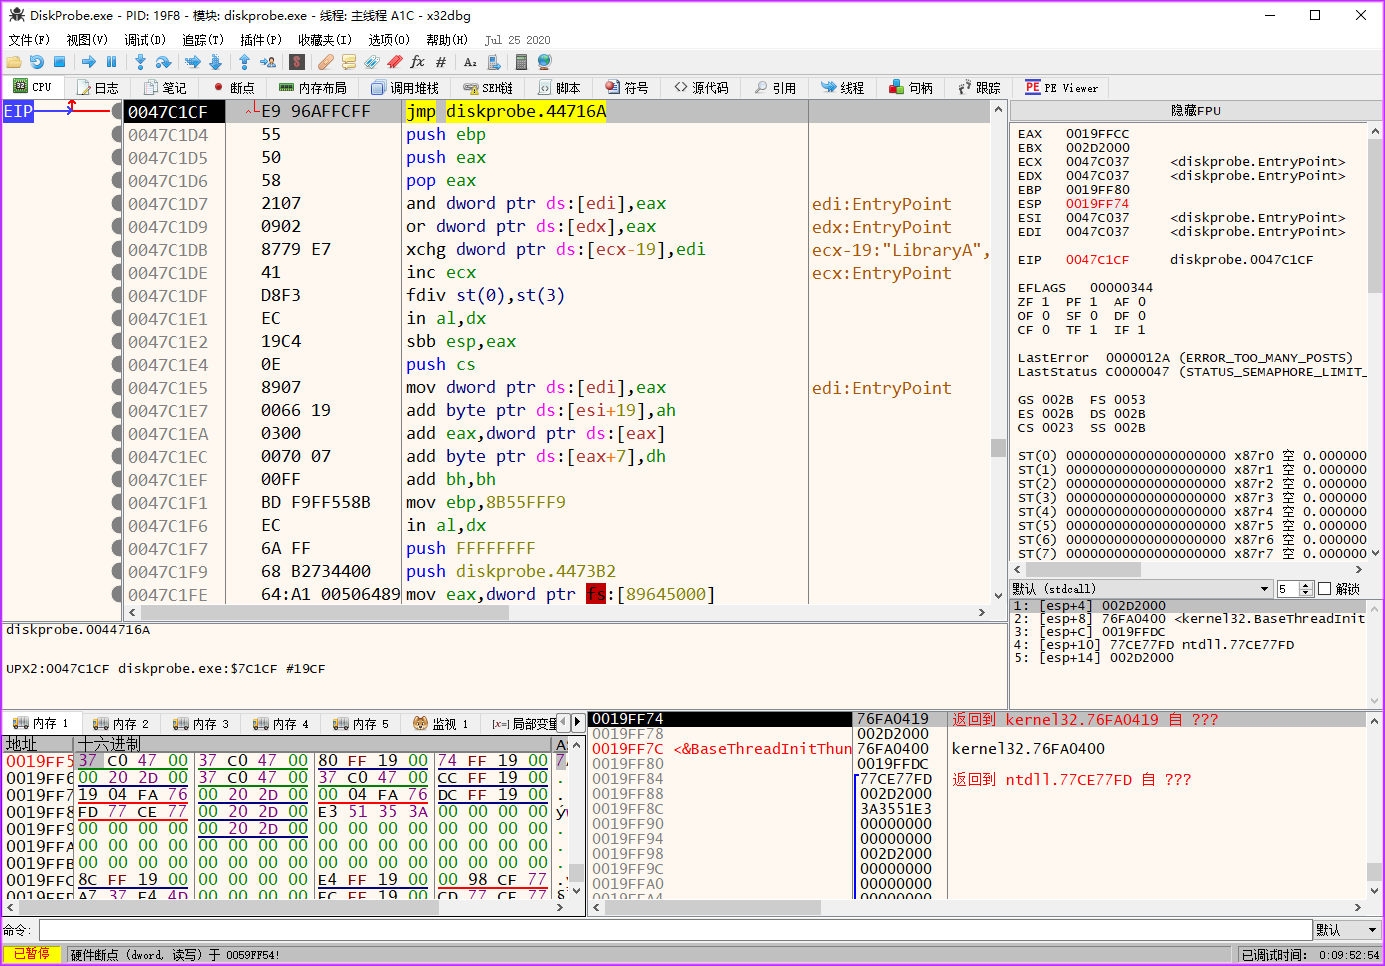Toggle breakpoint bullet at 0047C1DF
1385x966 pixels.
pyautogui.click(x=117, y=295)
